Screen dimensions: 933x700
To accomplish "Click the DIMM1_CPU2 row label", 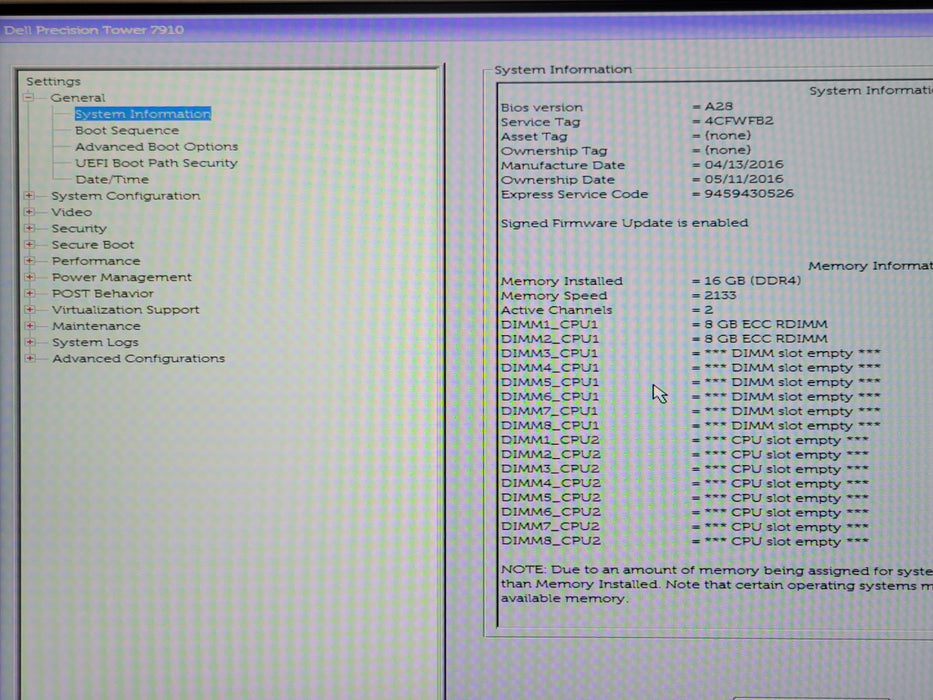I will 550,440.
